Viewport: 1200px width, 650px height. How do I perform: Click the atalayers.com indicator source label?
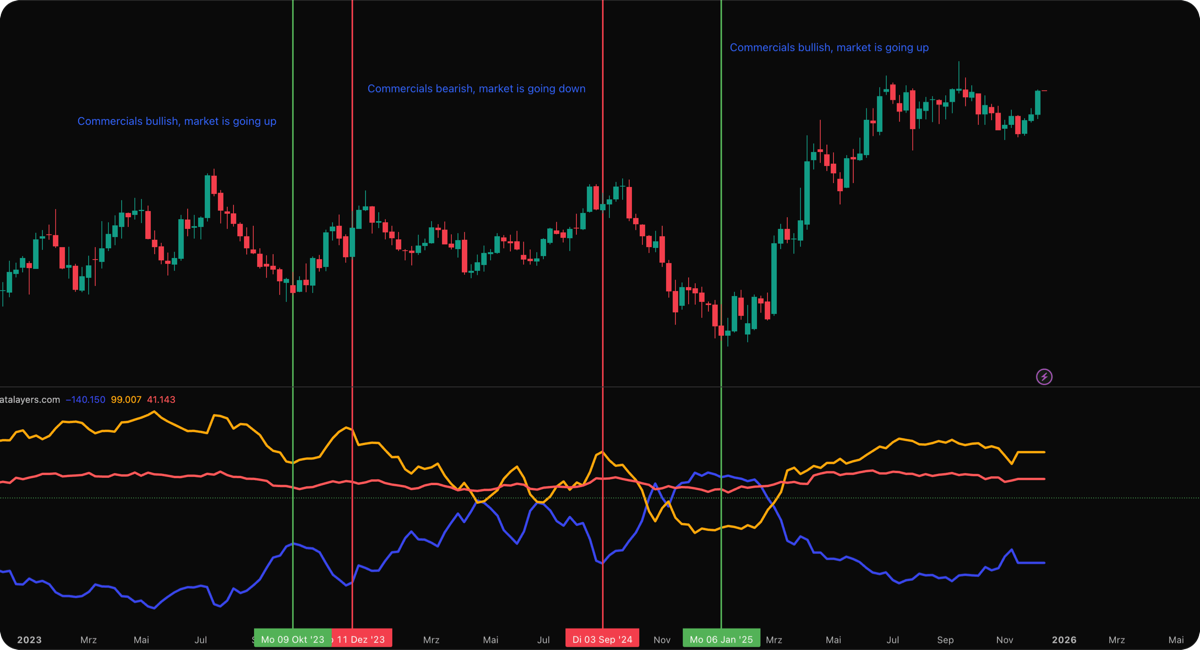(31, 398)
